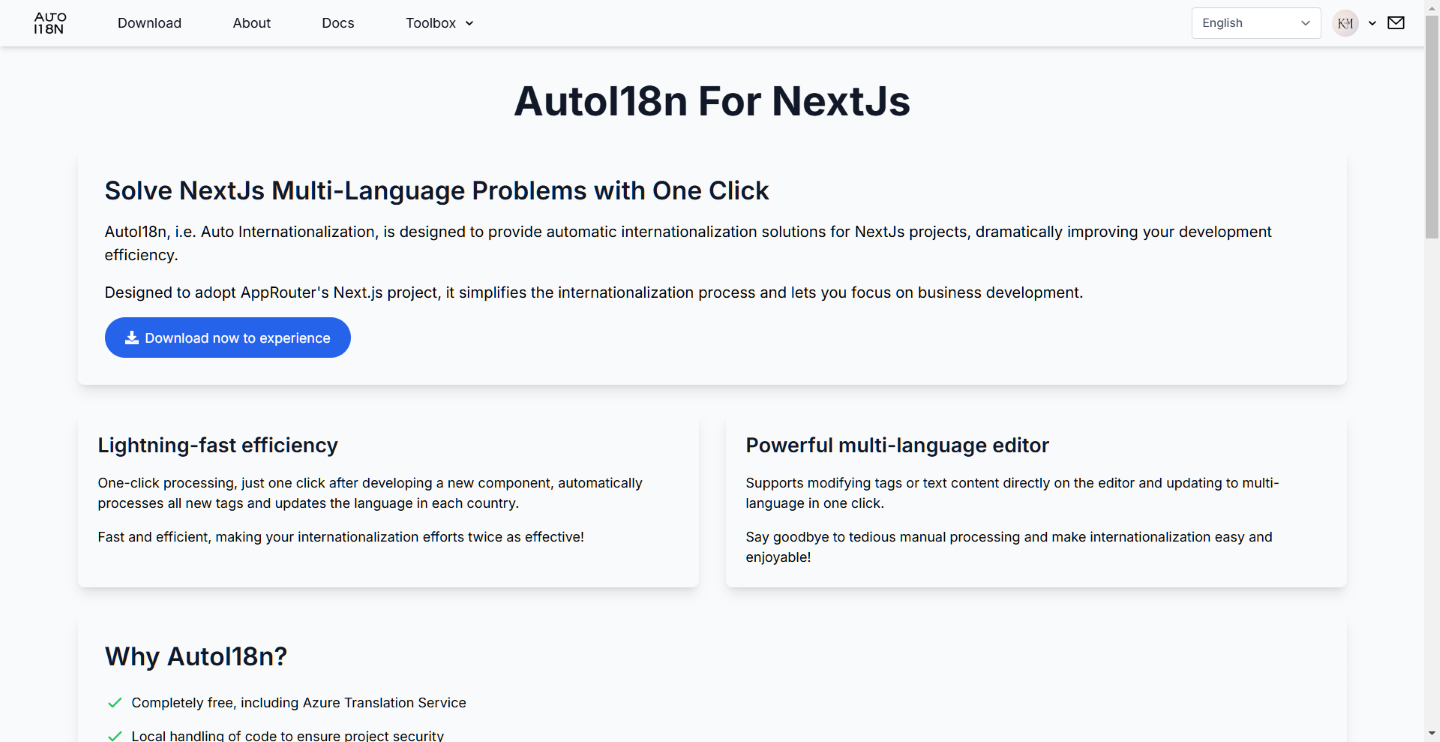Click the AutoI18n For NextJs heading
1440x742 pixels.
pos(712,101)
